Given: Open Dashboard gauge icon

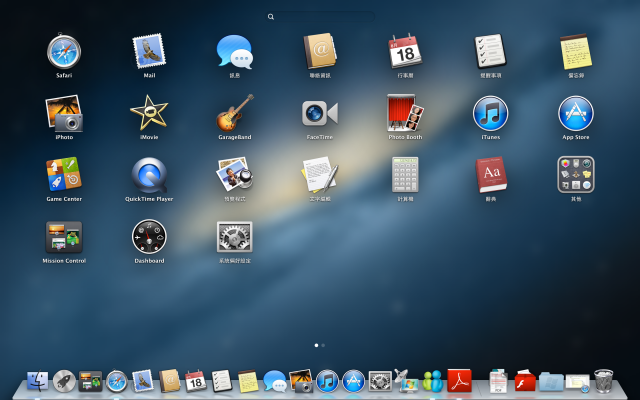Looking at the screenshot, I should 149,237.
